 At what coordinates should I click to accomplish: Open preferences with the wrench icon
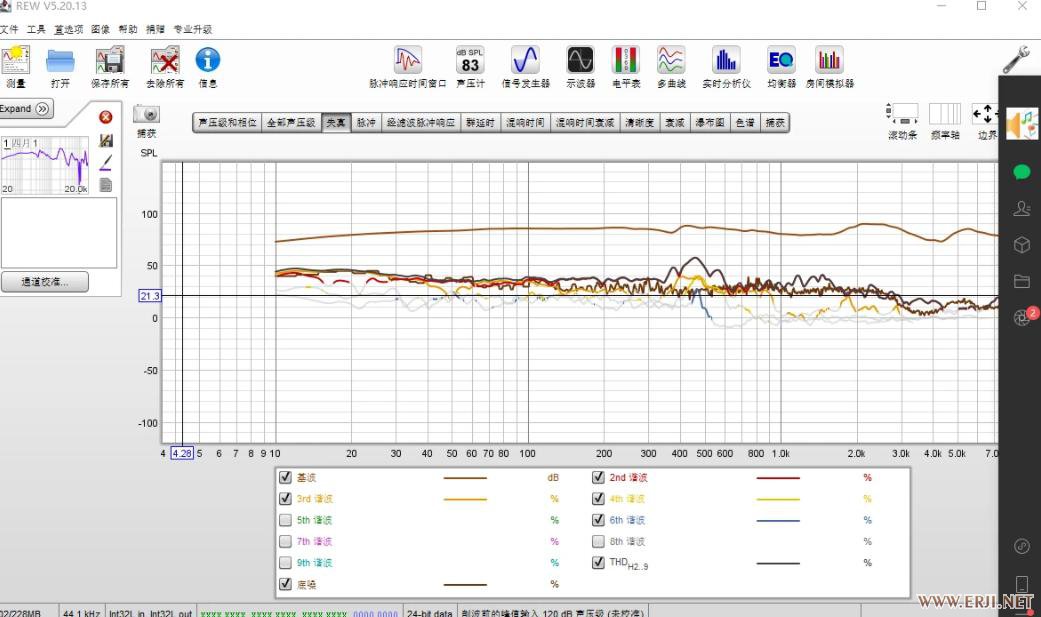tap(1016, 60)
